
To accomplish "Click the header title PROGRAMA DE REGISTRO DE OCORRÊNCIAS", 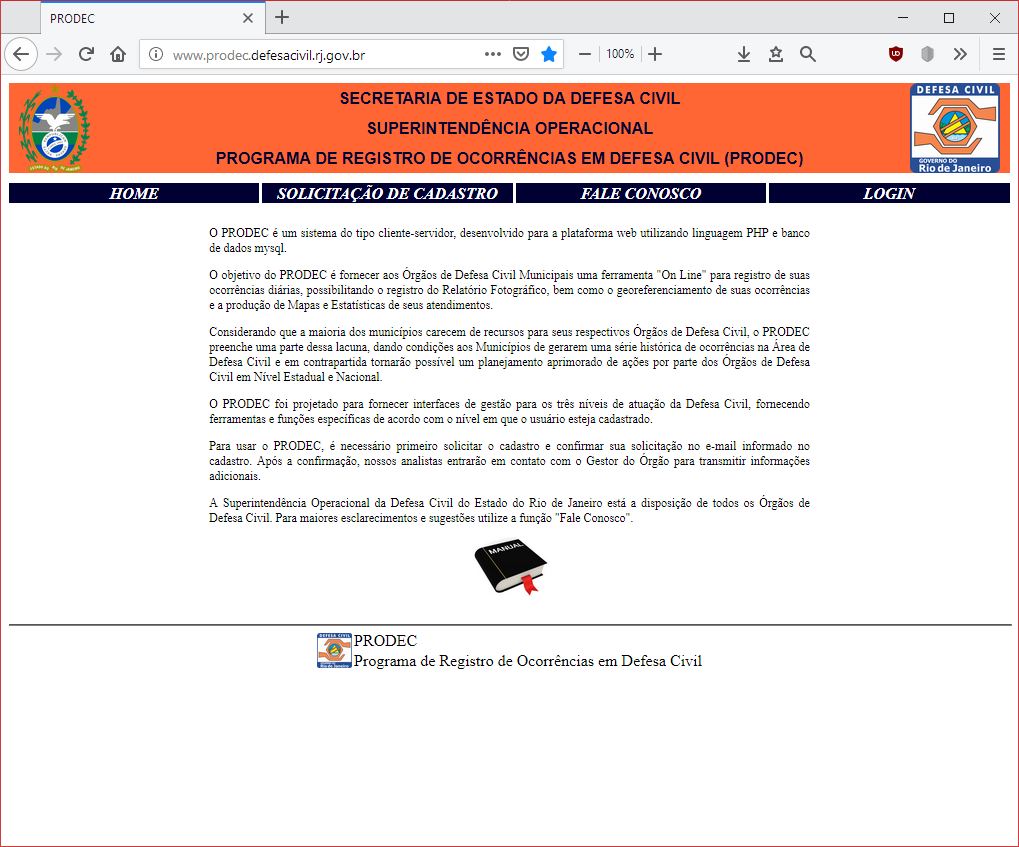I will [510, 159].
